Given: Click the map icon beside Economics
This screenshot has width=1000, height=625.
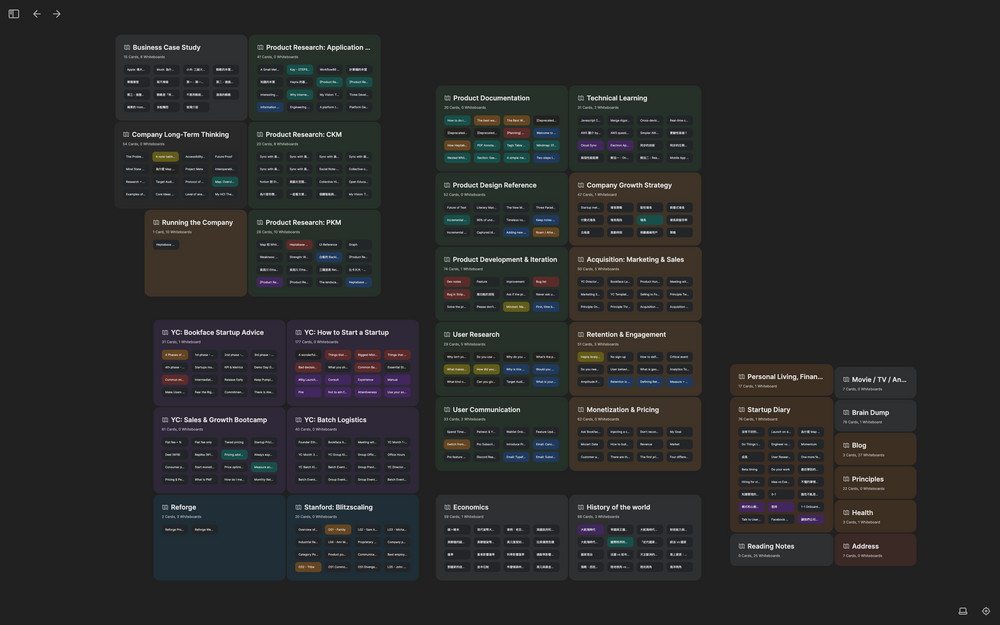Looking at the screenshot, I should pyautogui.click(x=447, y=507).
